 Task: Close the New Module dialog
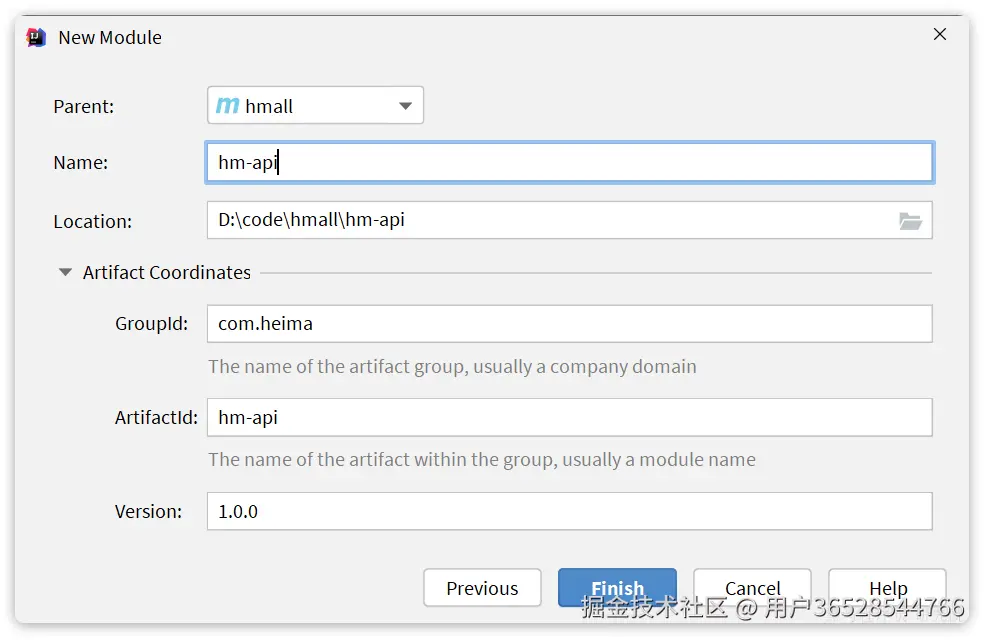(x=940, y=35)
